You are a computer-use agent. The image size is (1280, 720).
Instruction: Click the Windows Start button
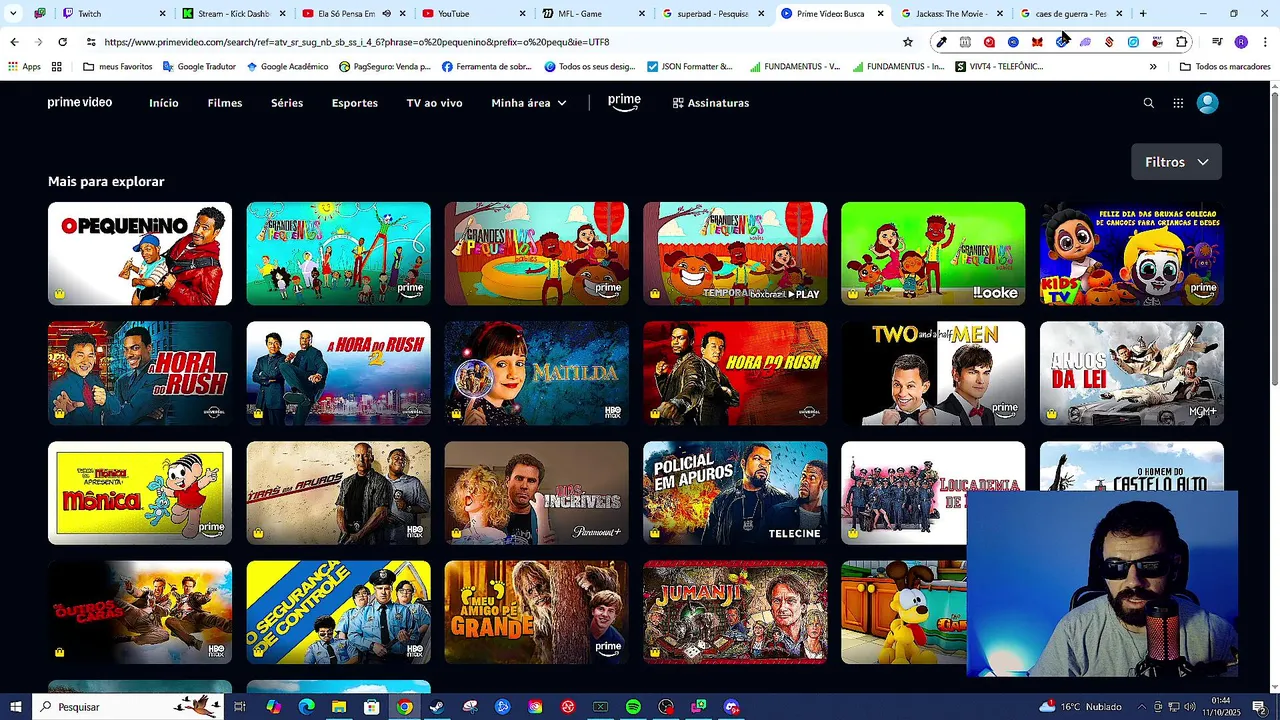coord(15,707)
